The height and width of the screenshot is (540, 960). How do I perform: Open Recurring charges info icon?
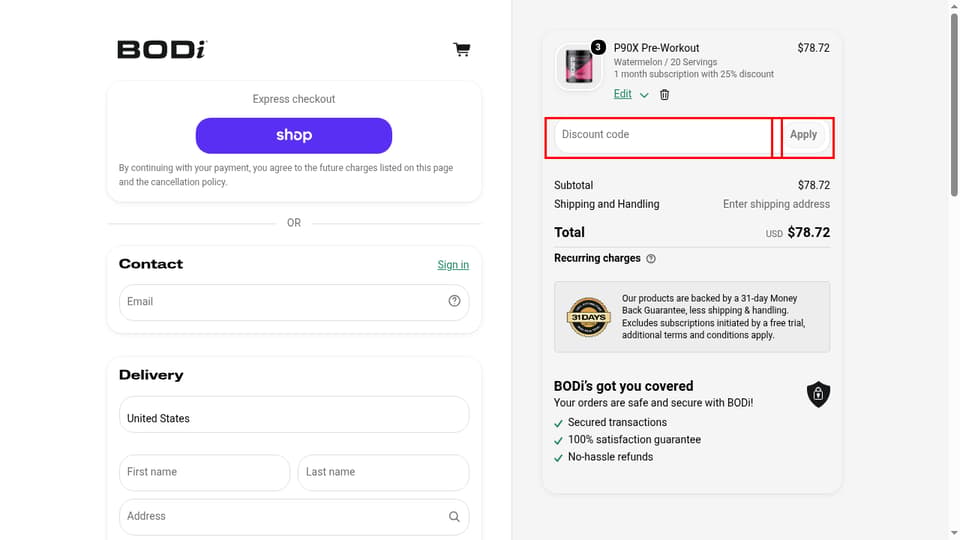click(651, 259)
